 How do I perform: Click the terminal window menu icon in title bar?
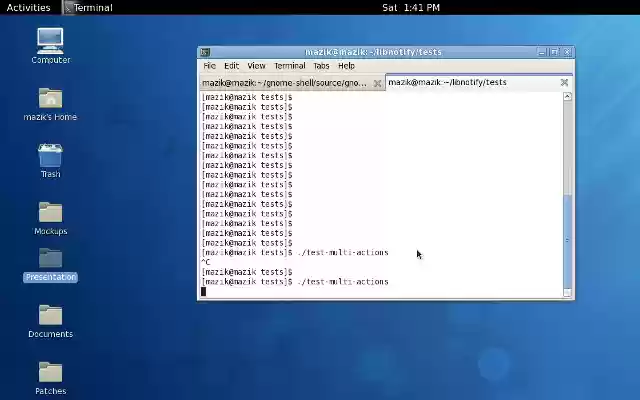(205, 52)
